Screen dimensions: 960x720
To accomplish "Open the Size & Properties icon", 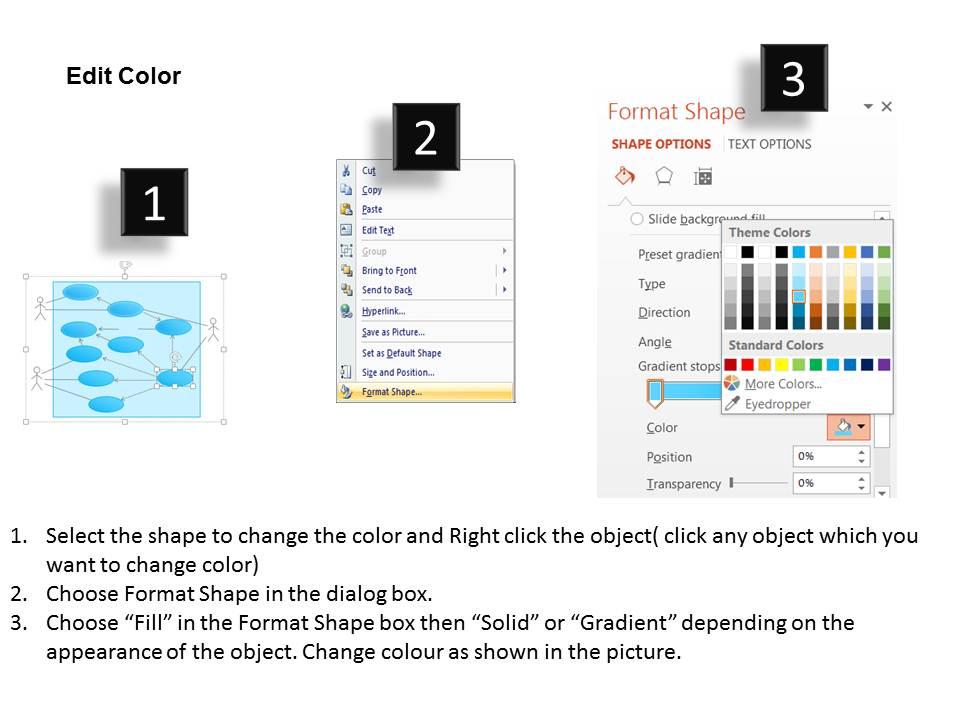I will [703, 177].
